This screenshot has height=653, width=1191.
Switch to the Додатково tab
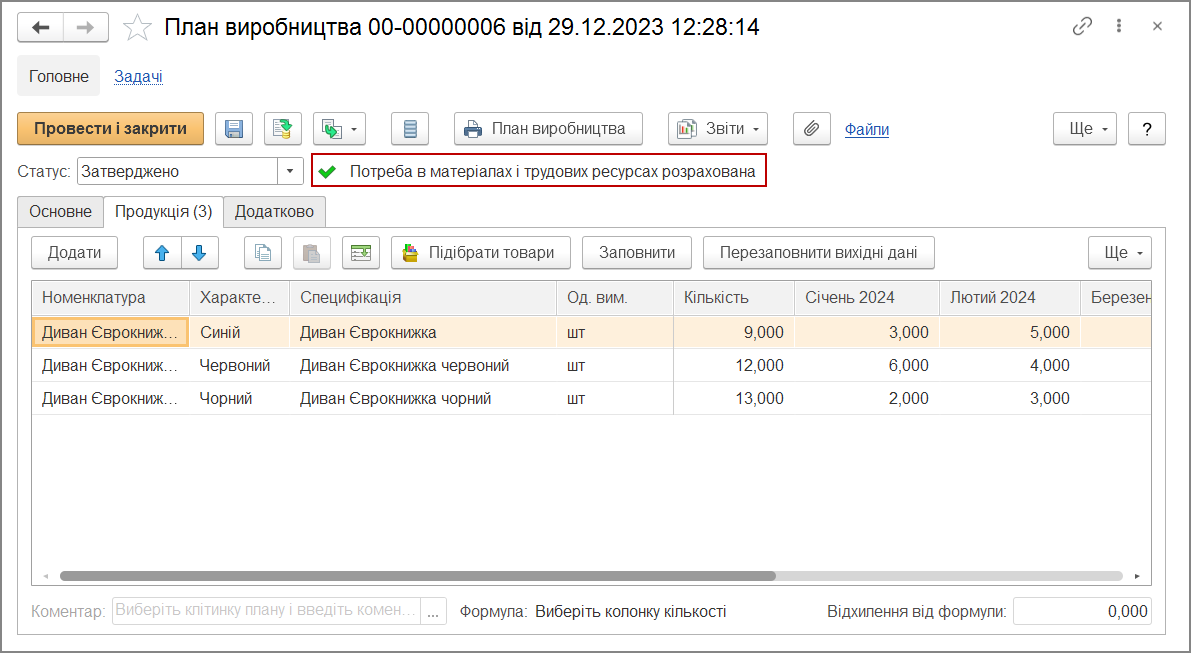[274, 212]
